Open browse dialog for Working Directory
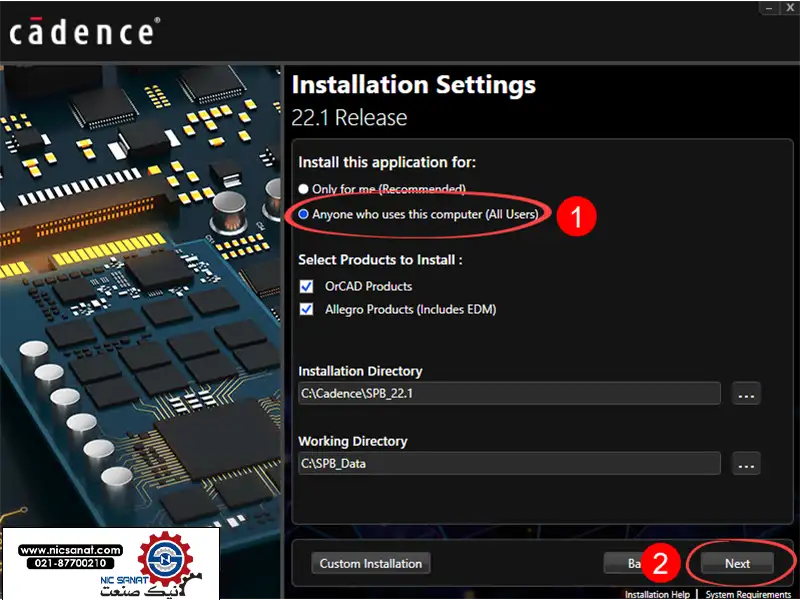800x600 pixels. [746, 464]
